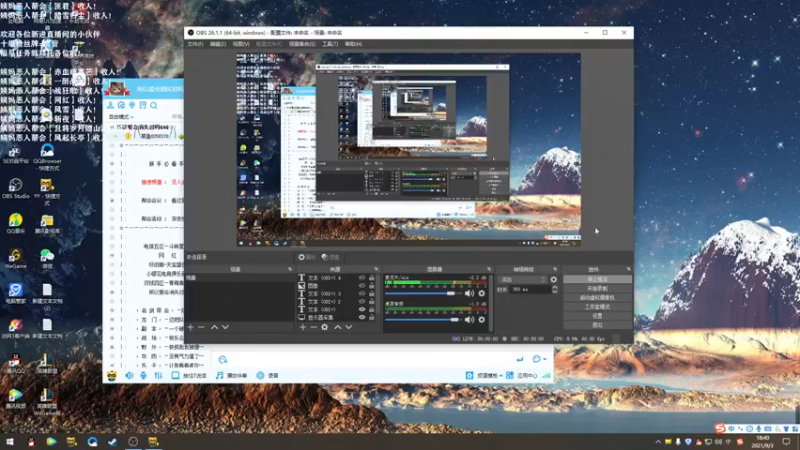This screenshot has width=800, height=450.
Task: Open the free mode dropdown in the YY window
Action: (121, 117)
